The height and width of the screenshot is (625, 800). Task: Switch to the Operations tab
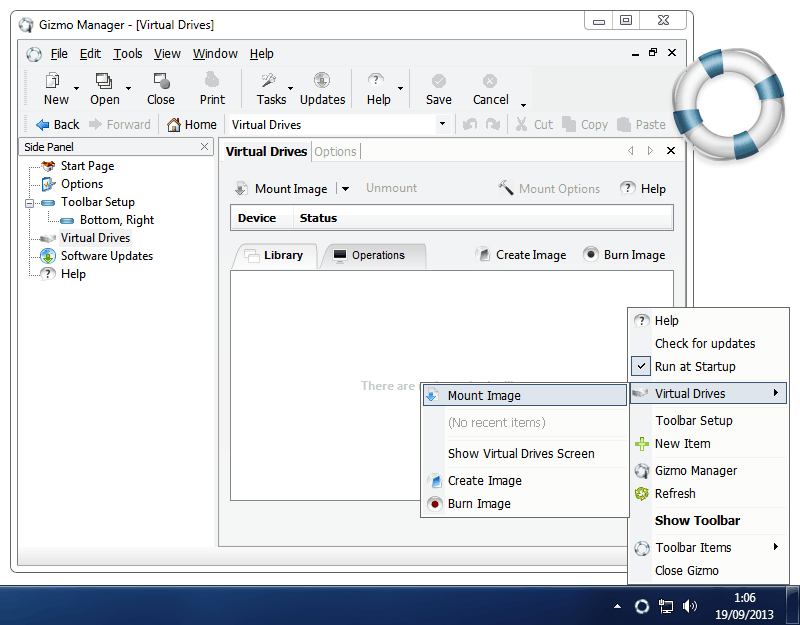373,255
